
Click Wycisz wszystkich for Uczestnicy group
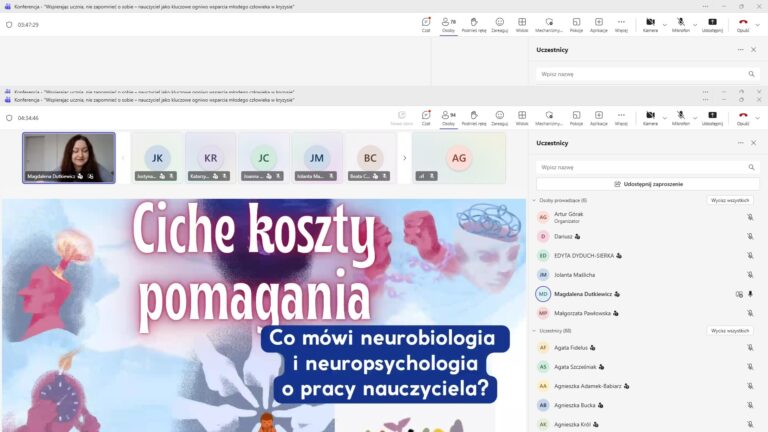coord(730,331)
